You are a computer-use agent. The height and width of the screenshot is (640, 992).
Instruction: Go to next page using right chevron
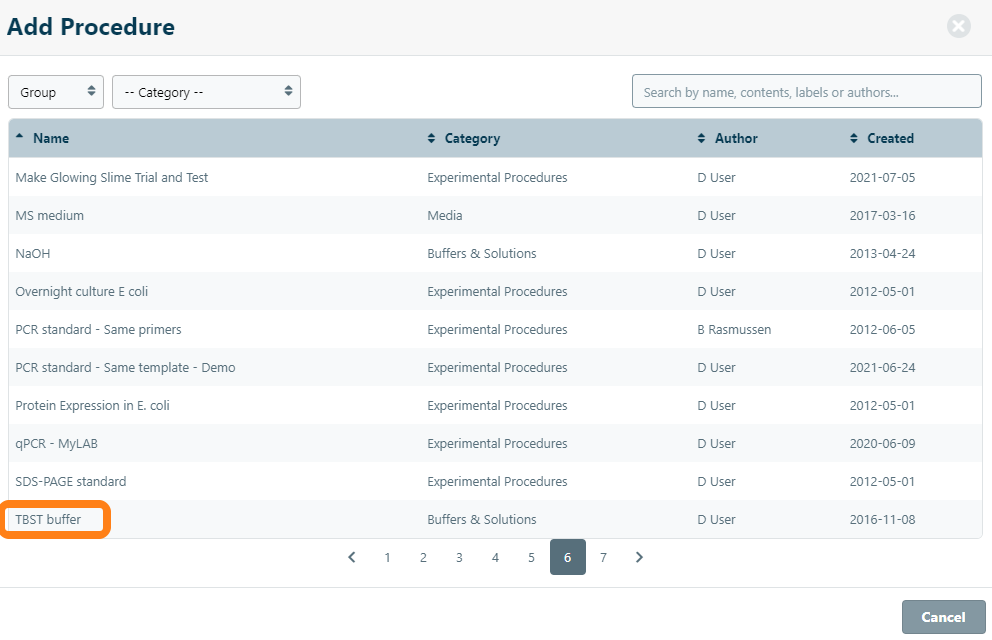(x=639, y=557)
